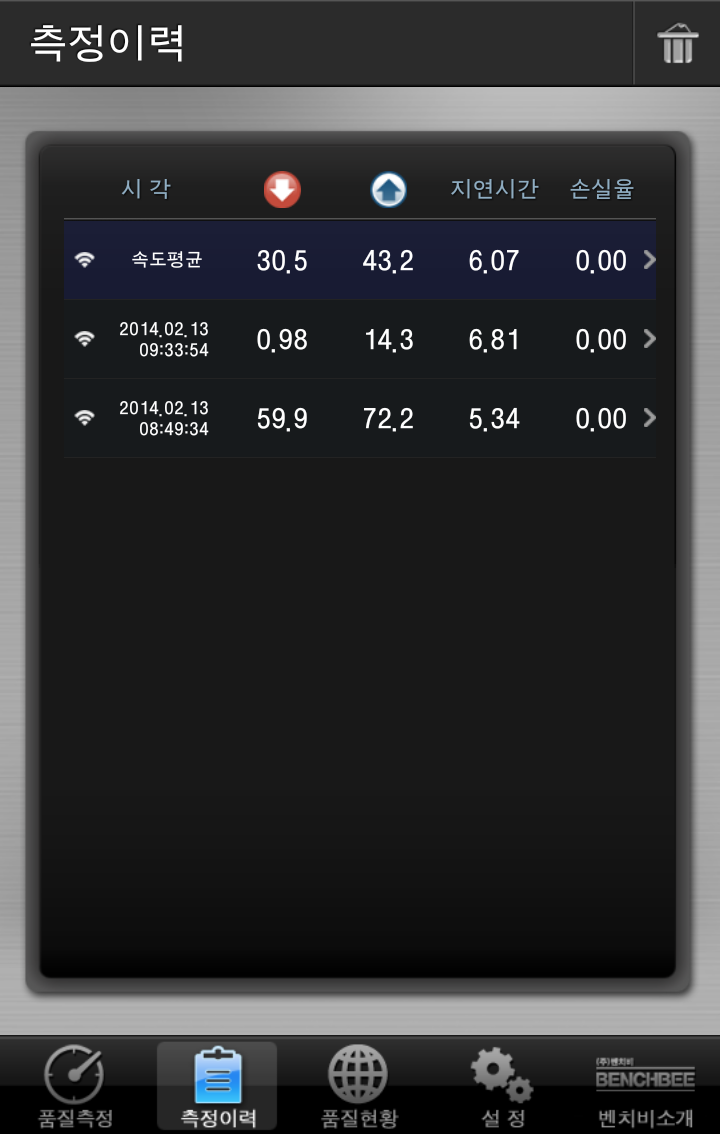Click the blue upload arrow column icon

click(x=388, y=190)
